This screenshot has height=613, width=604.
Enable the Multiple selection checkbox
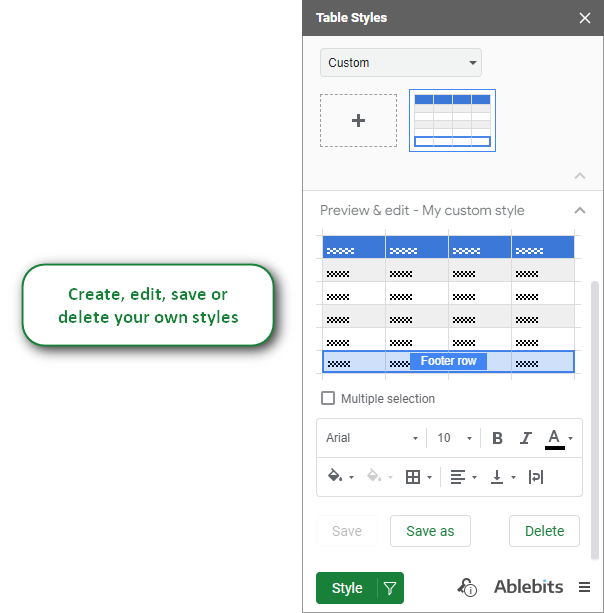pos(328,398)
